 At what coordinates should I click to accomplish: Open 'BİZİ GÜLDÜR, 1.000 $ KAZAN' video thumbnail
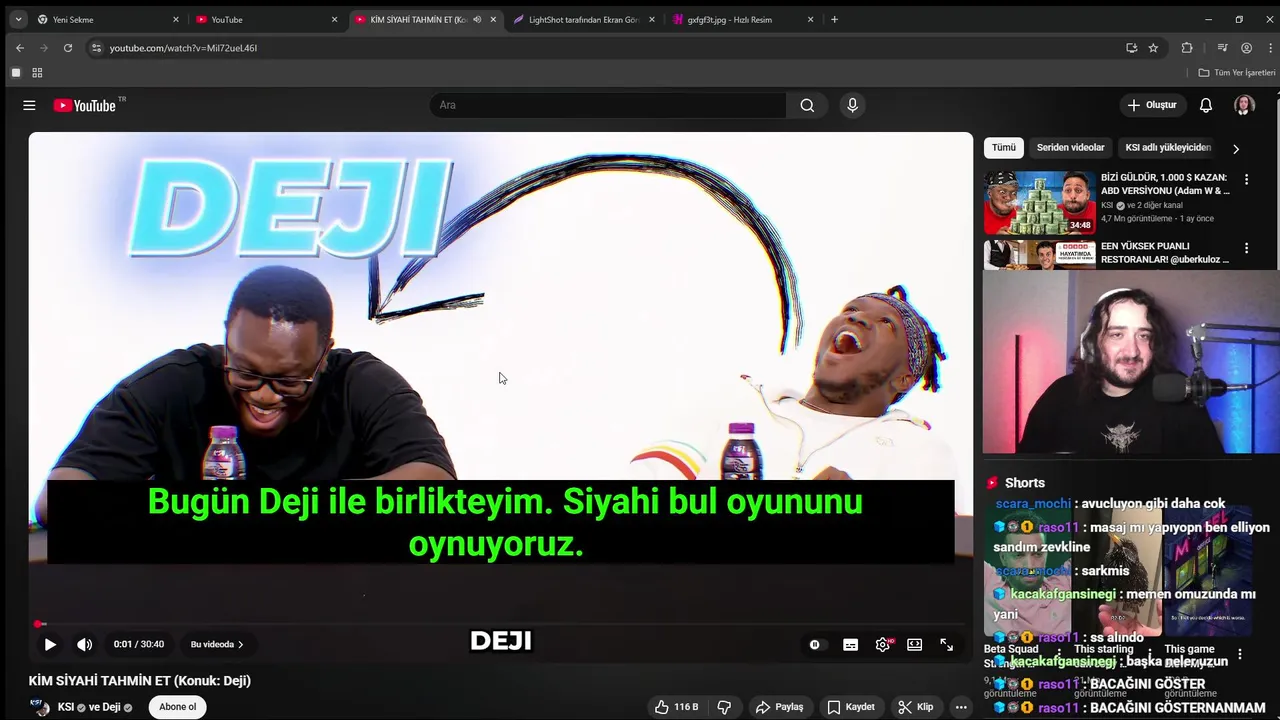click(1039, 203)
